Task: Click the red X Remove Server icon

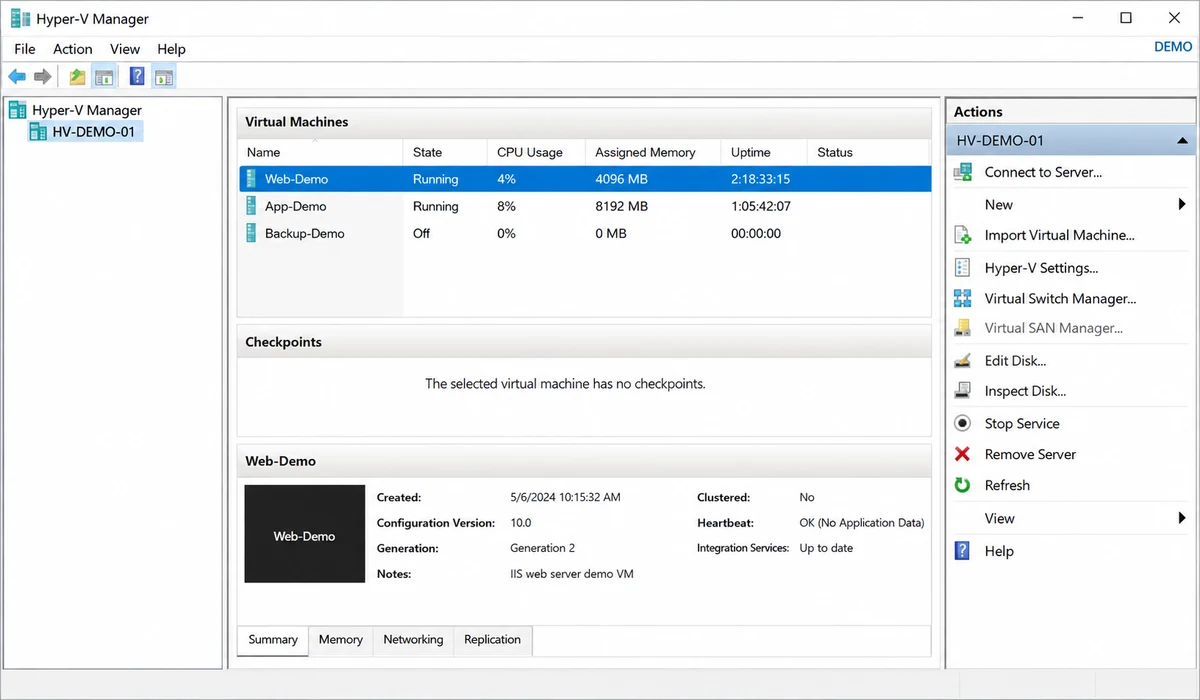Action: point(963,454)
